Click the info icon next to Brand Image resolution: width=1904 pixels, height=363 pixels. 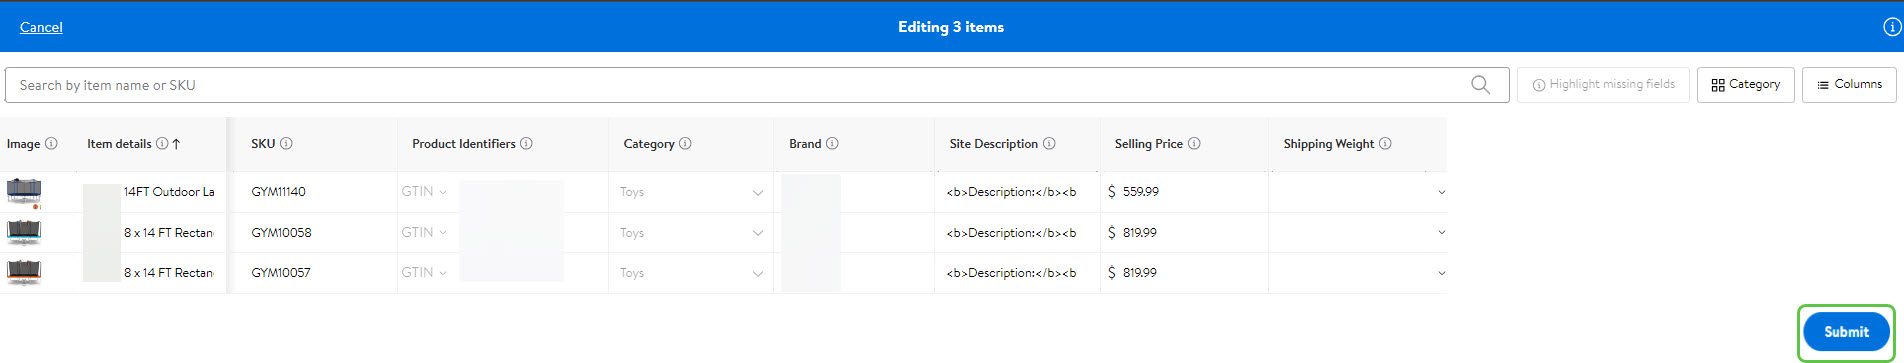832,143
